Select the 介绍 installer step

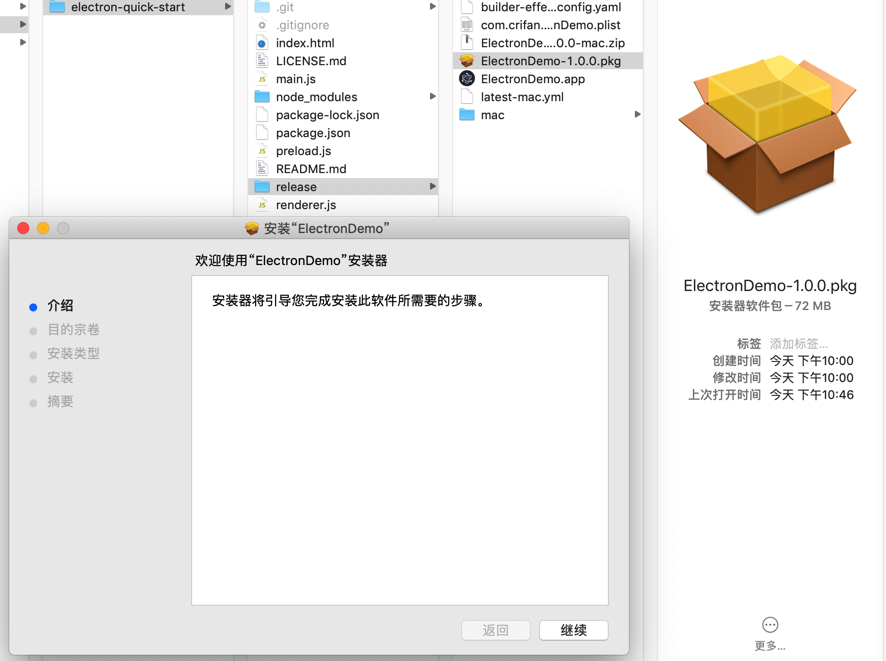coord(60,306)
